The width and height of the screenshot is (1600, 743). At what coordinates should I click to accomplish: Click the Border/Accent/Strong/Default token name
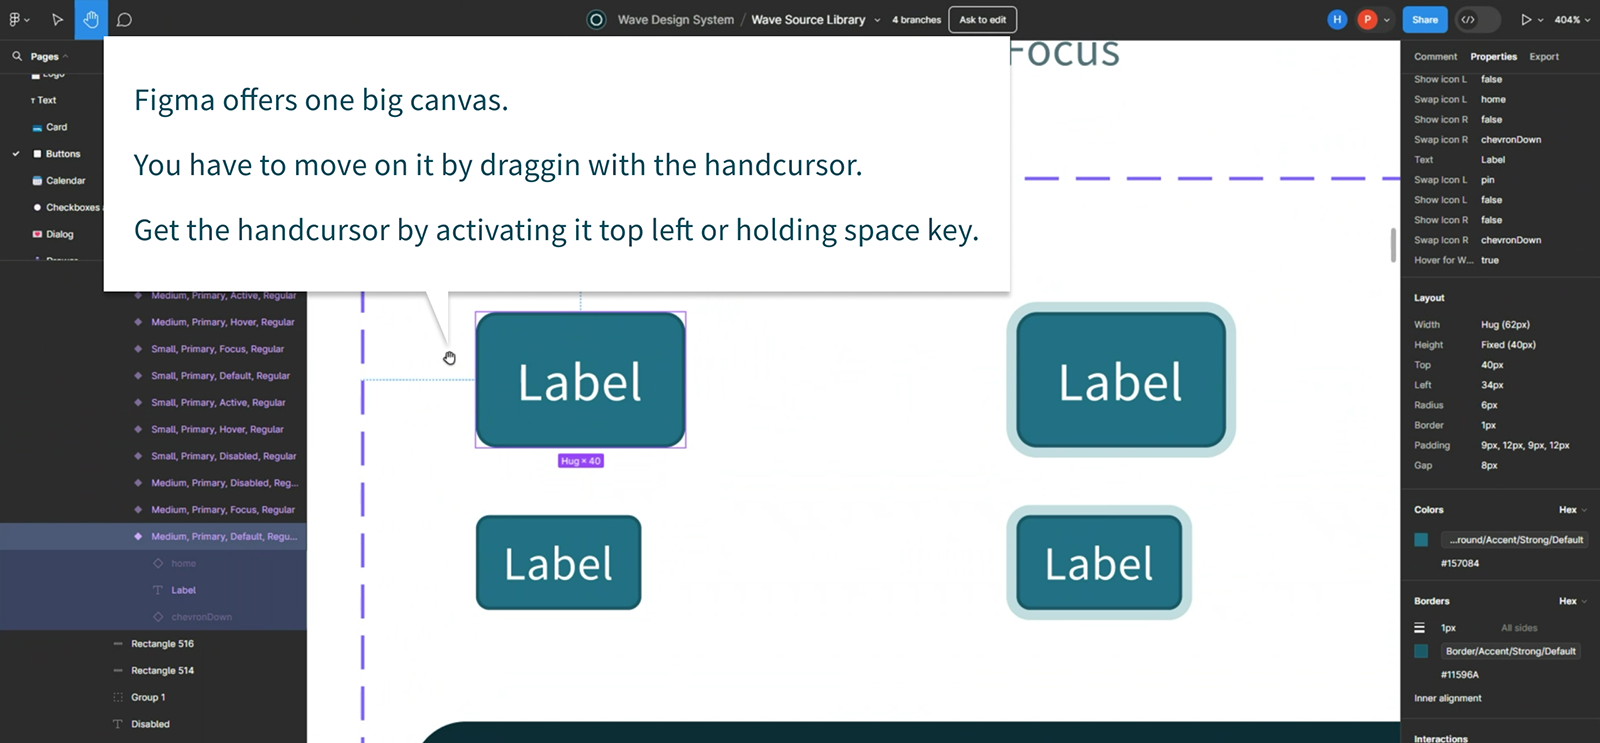click(1510, 651)
